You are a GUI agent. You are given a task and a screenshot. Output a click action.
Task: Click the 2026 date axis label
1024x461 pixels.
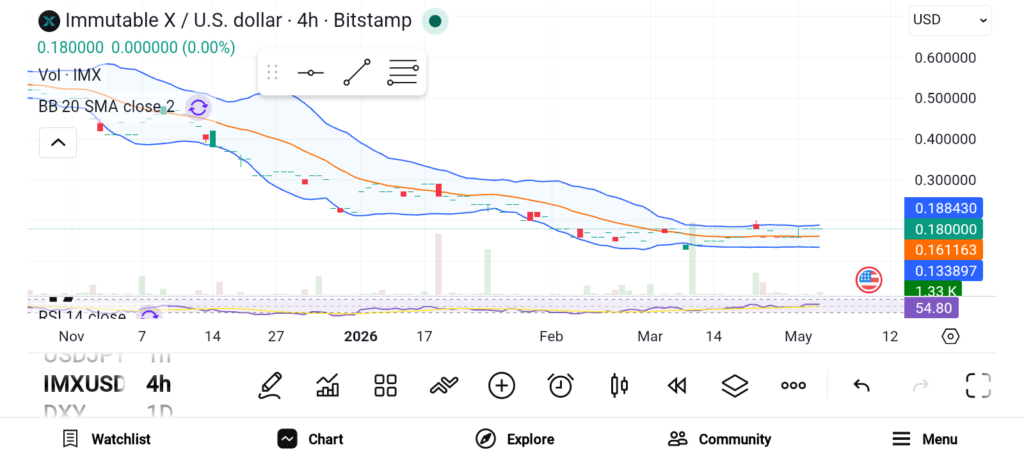pyautogui.click(x=360, y=336)
